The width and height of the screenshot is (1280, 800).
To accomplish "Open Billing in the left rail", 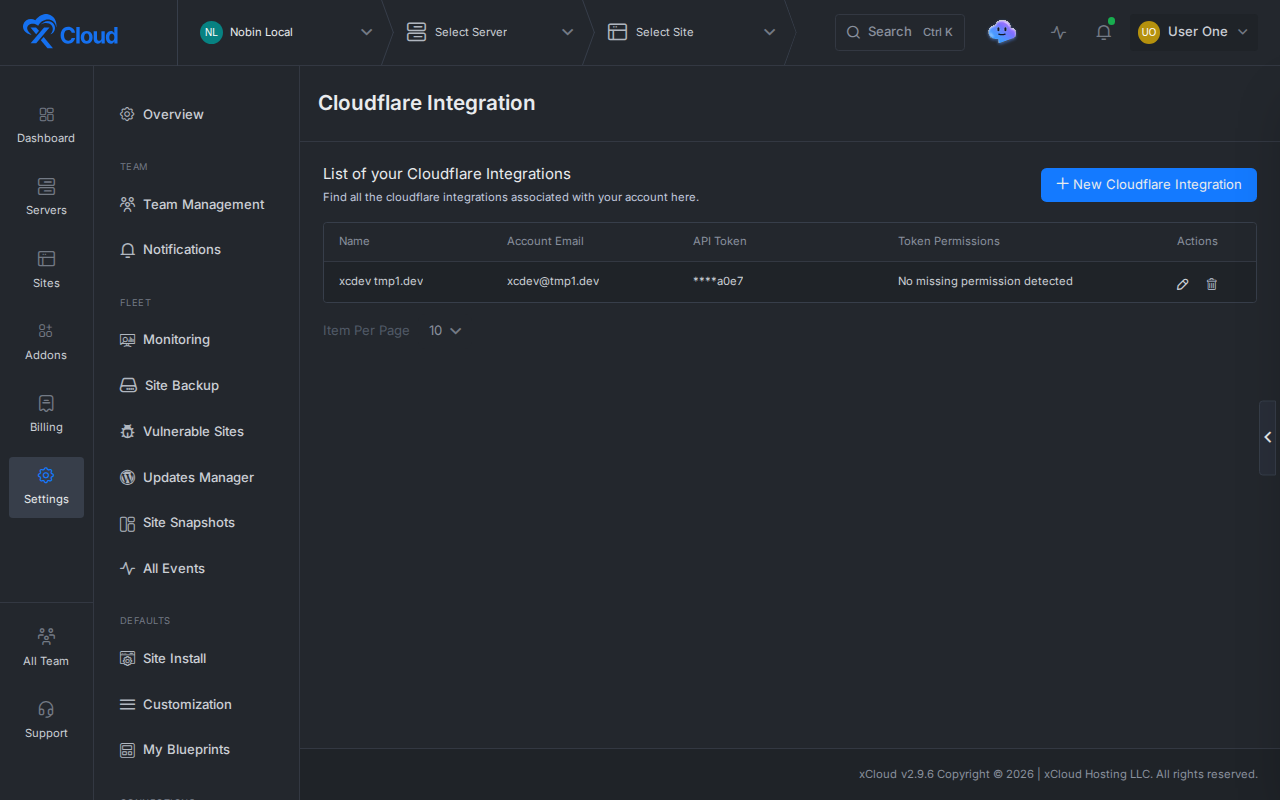I will tap(46, 414).
